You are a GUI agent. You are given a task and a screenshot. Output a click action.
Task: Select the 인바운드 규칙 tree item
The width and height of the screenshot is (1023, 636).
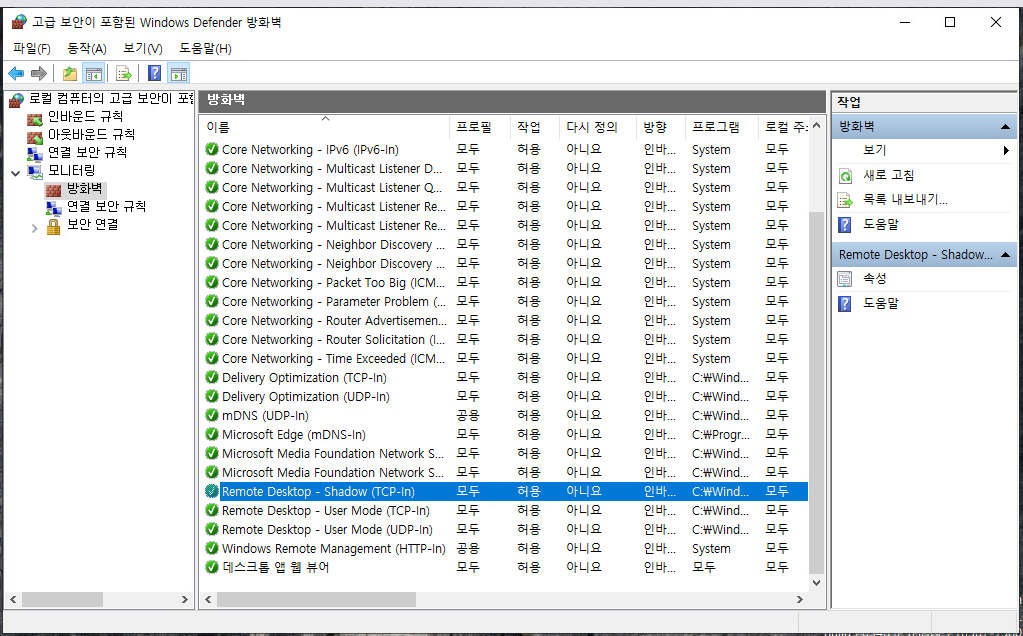[85, 117]
